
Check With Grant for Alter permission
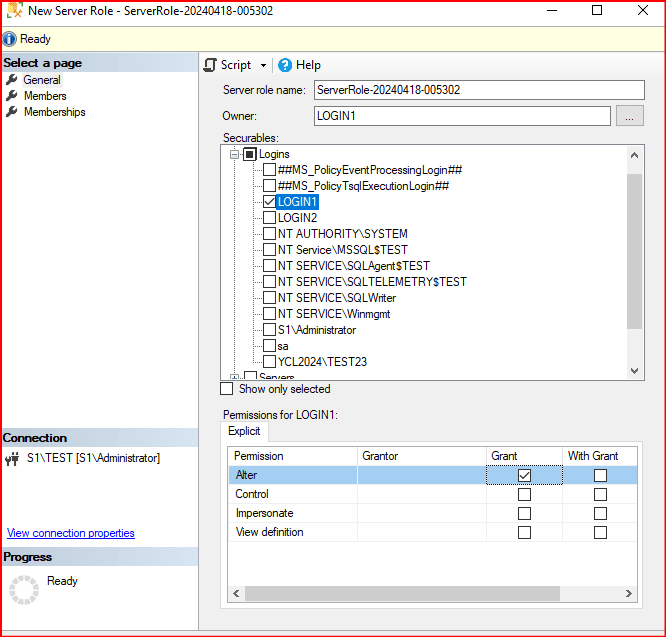(600, 476)
